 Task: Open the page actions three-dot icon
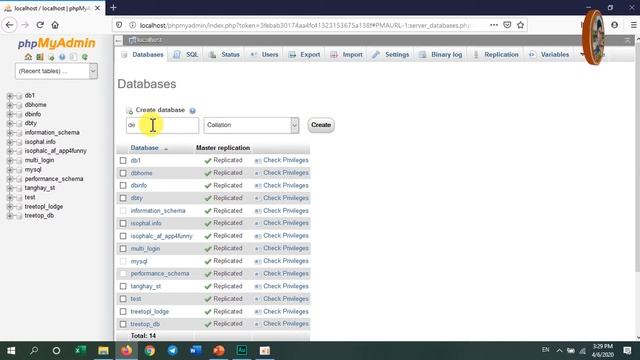tap(494, 25)
